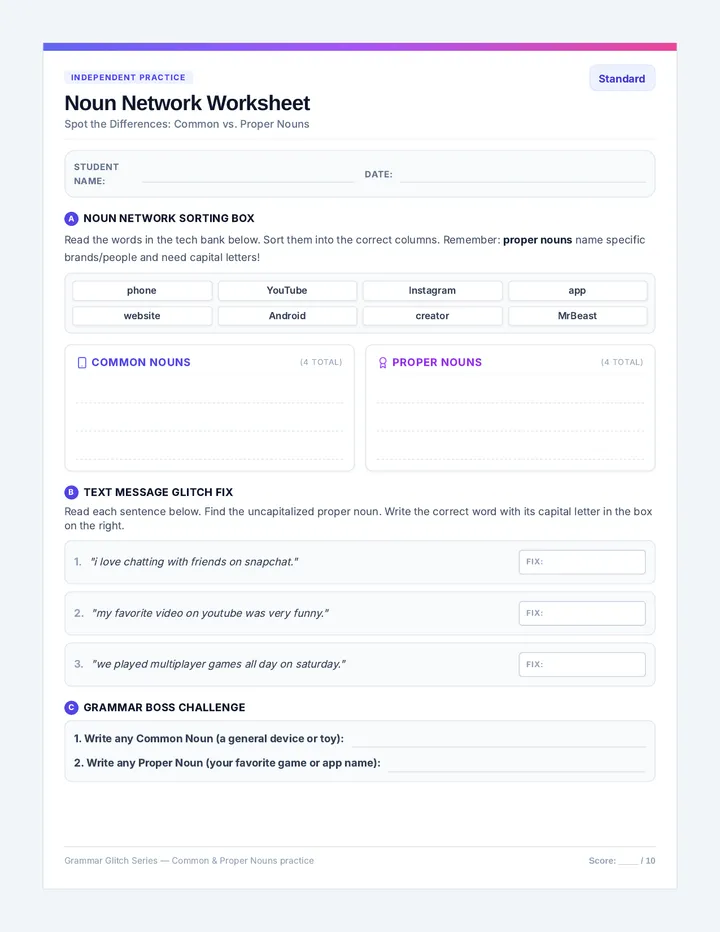Select the 'YouTube' word chip
This screenshot has width=720, height=932.
tap(287, 291)
